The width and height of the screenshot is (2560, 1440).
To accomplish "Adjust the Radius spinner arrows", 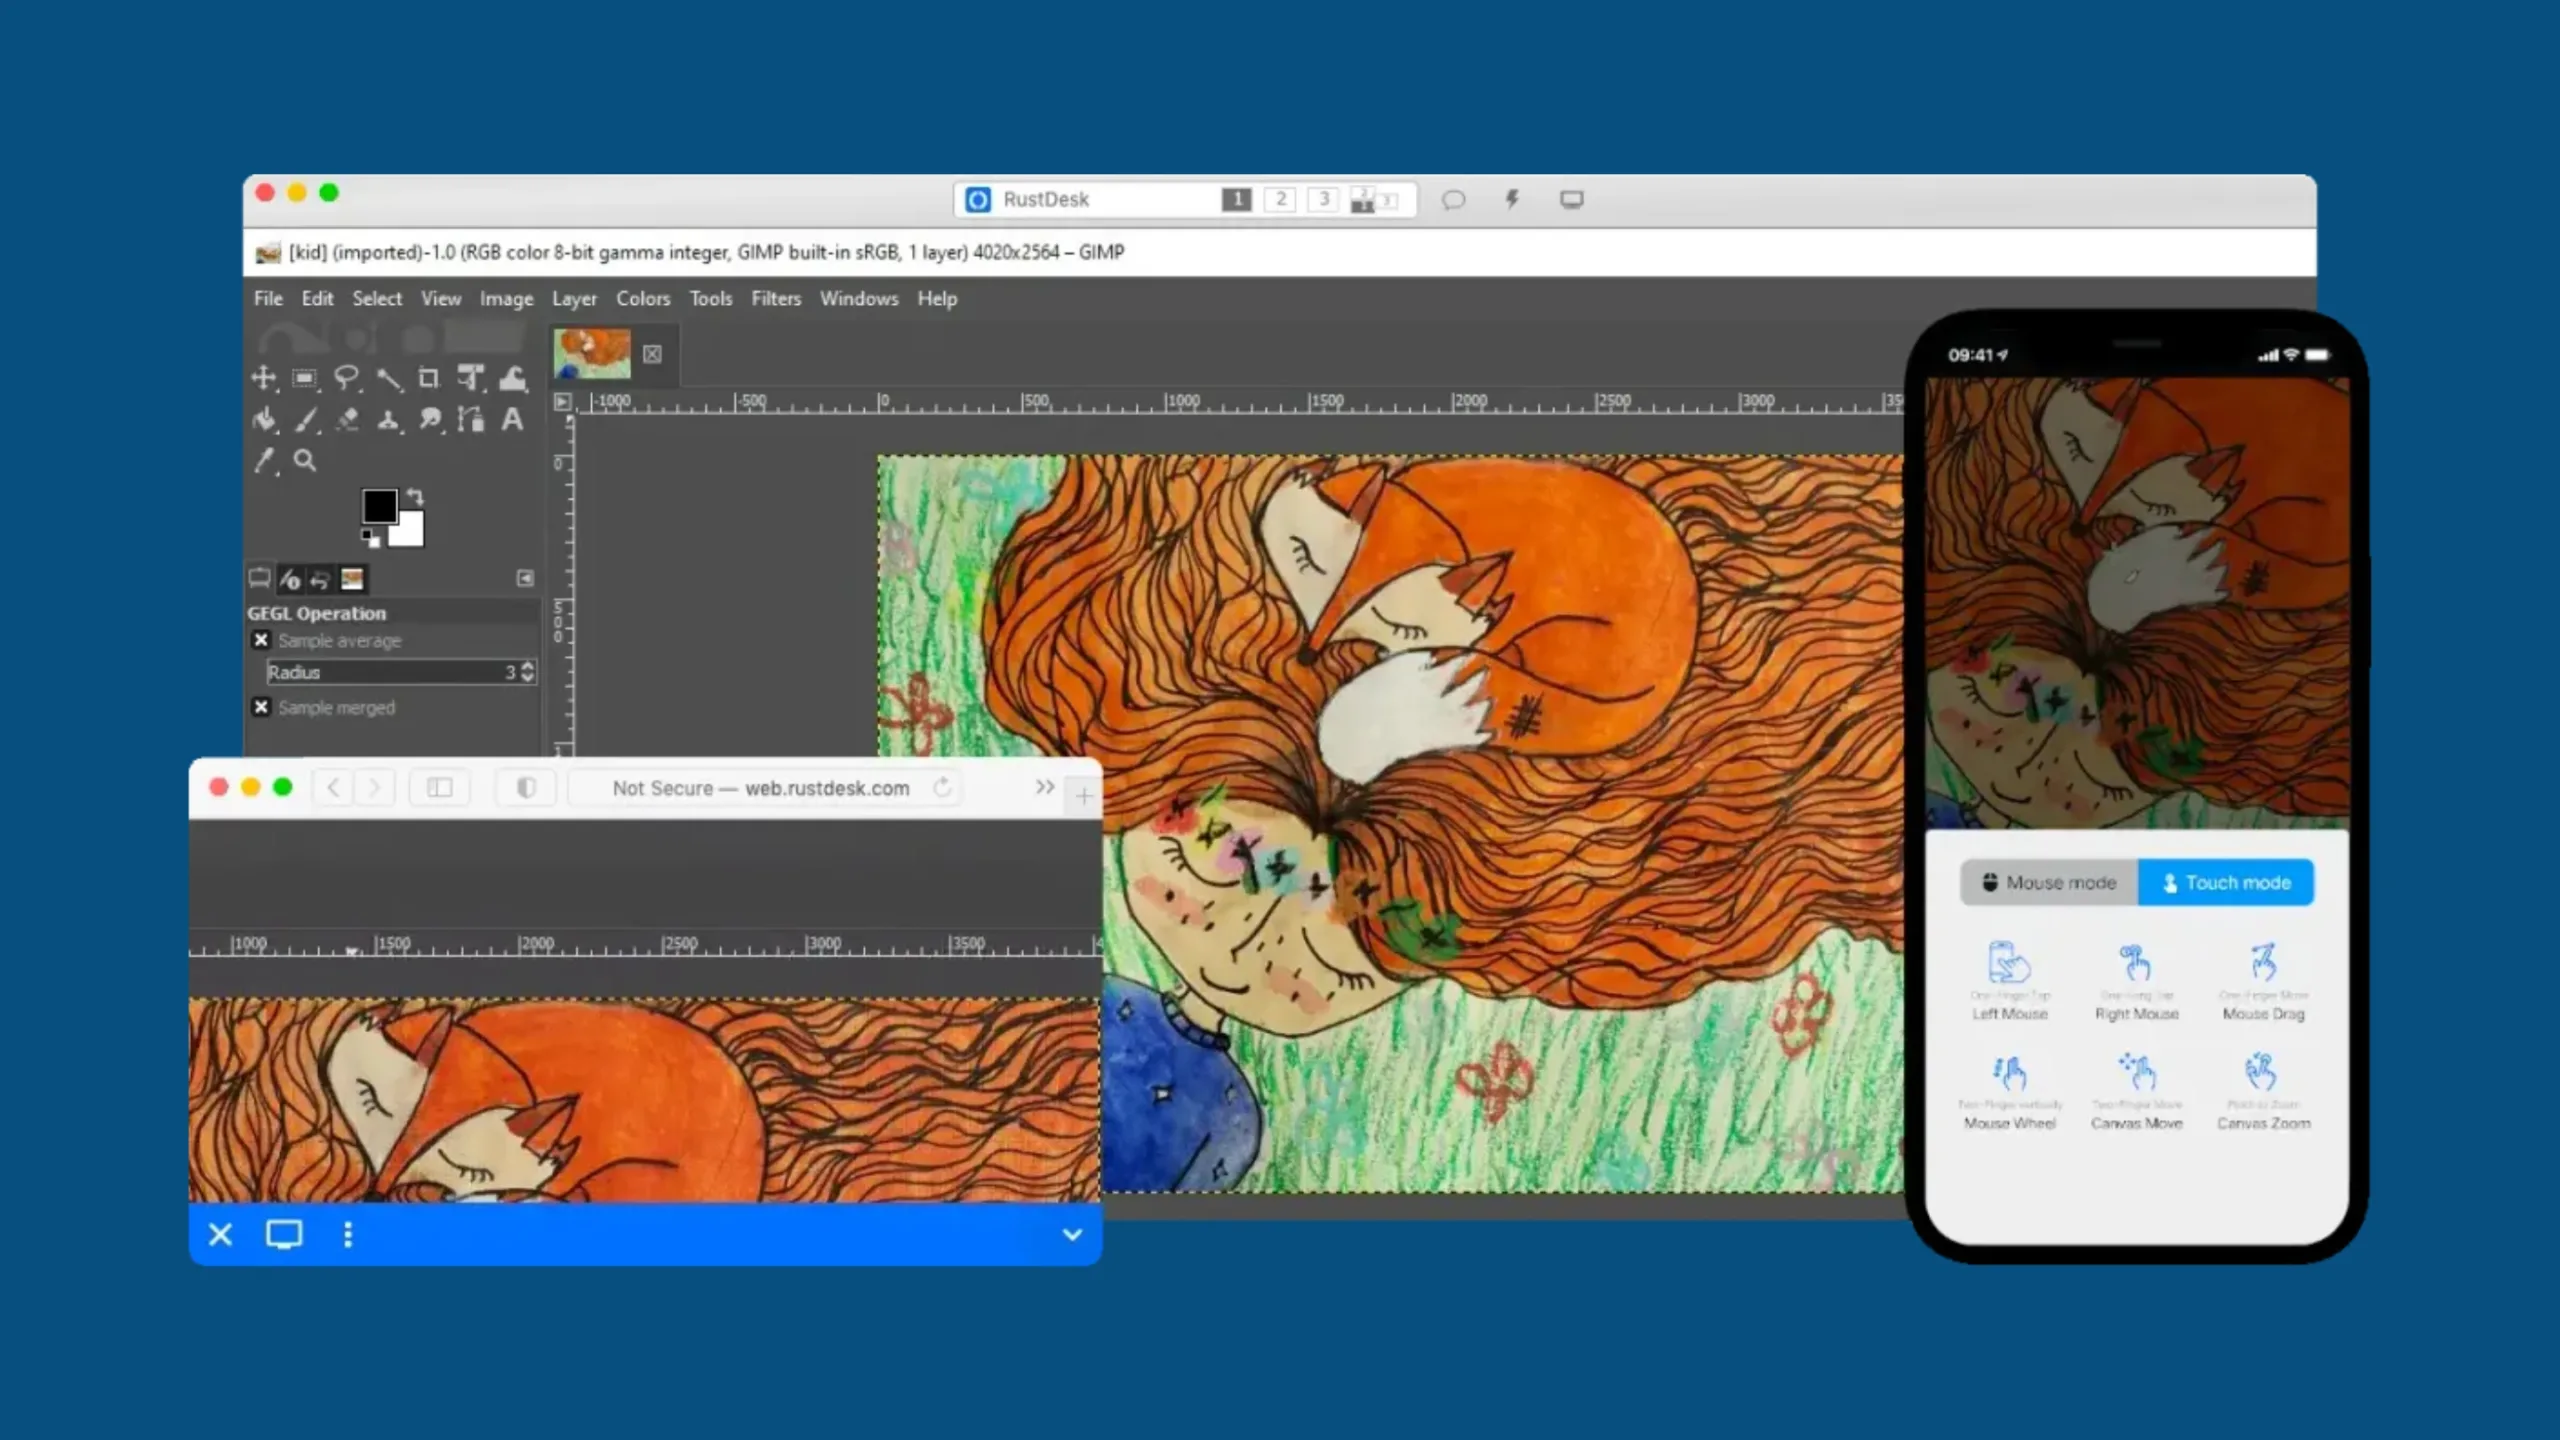I will click(x=528, y=672).
